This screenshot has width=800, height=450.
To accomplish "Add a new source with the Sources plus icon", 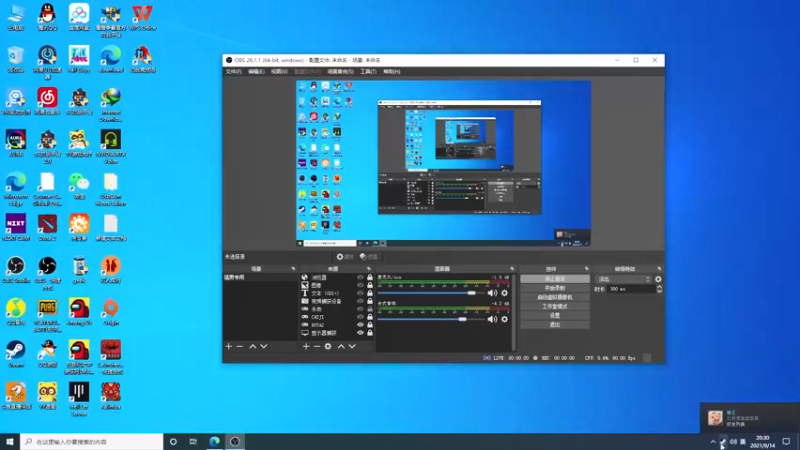I will click(x=306, y=346).
